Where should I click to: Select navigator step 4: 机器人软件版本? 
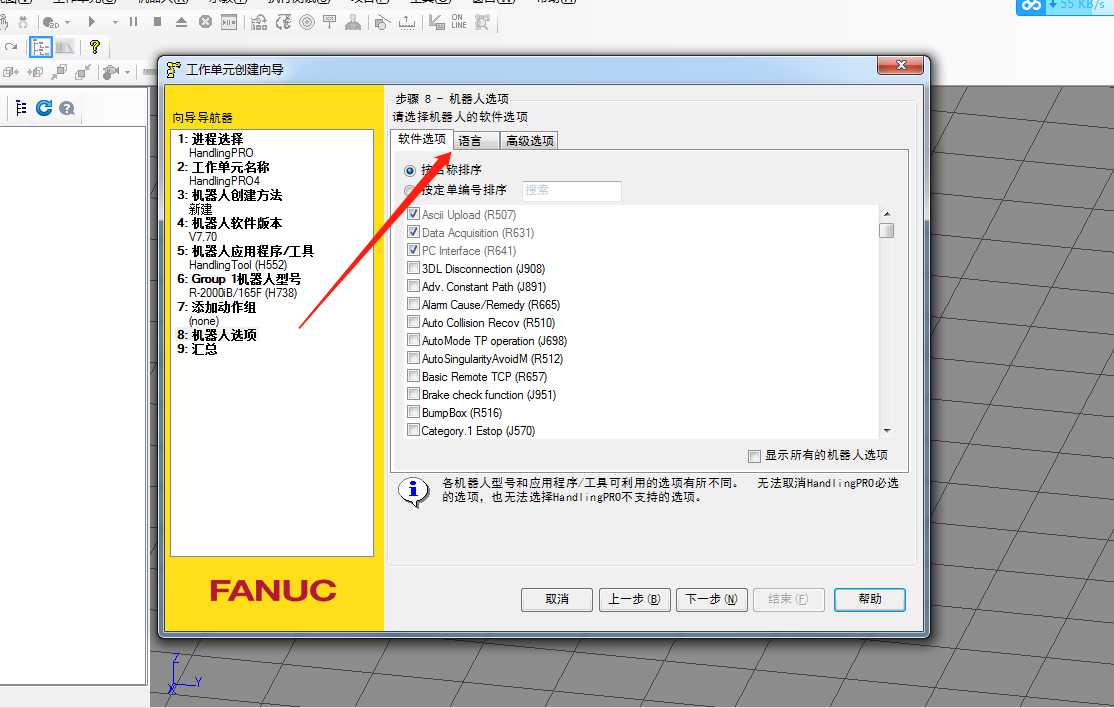click(x=229, y=223)
